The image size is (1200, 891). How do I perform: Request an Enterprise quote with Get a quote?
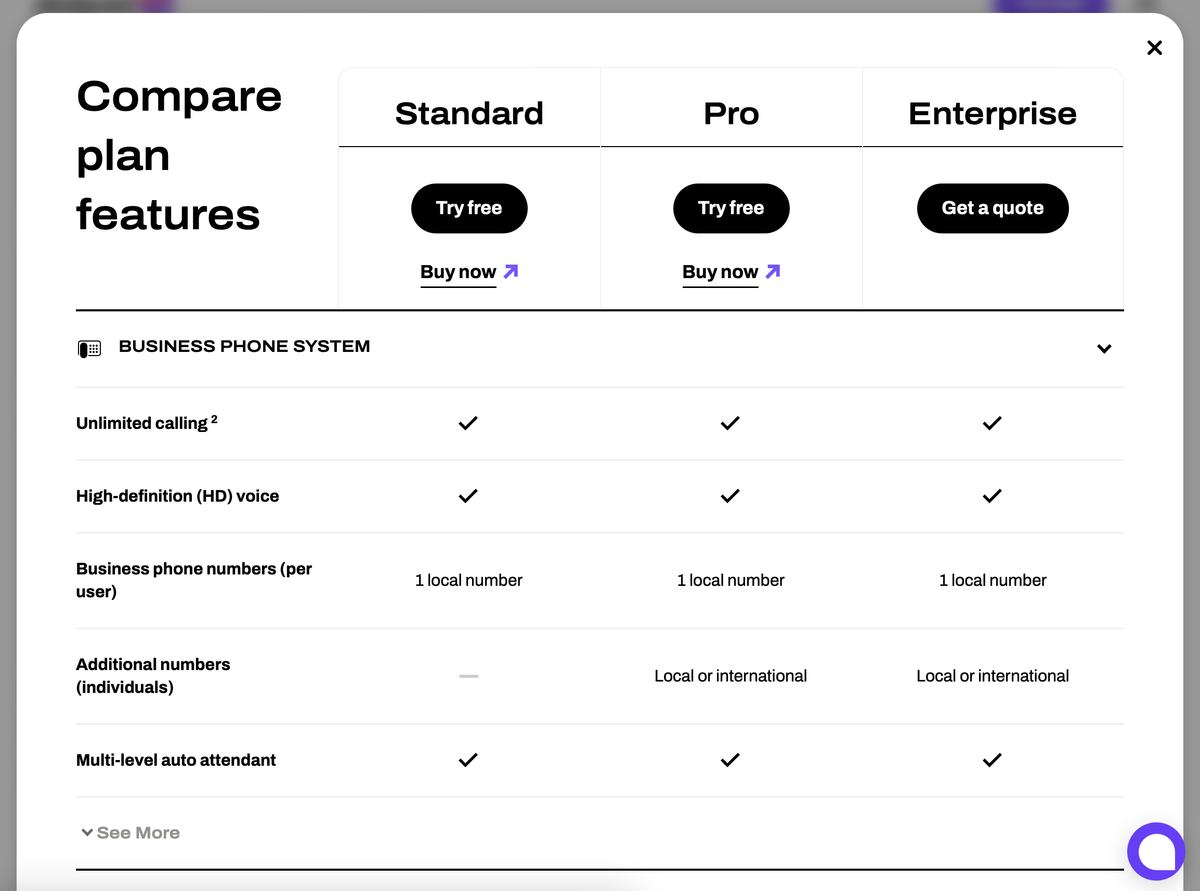click(992, 208)
